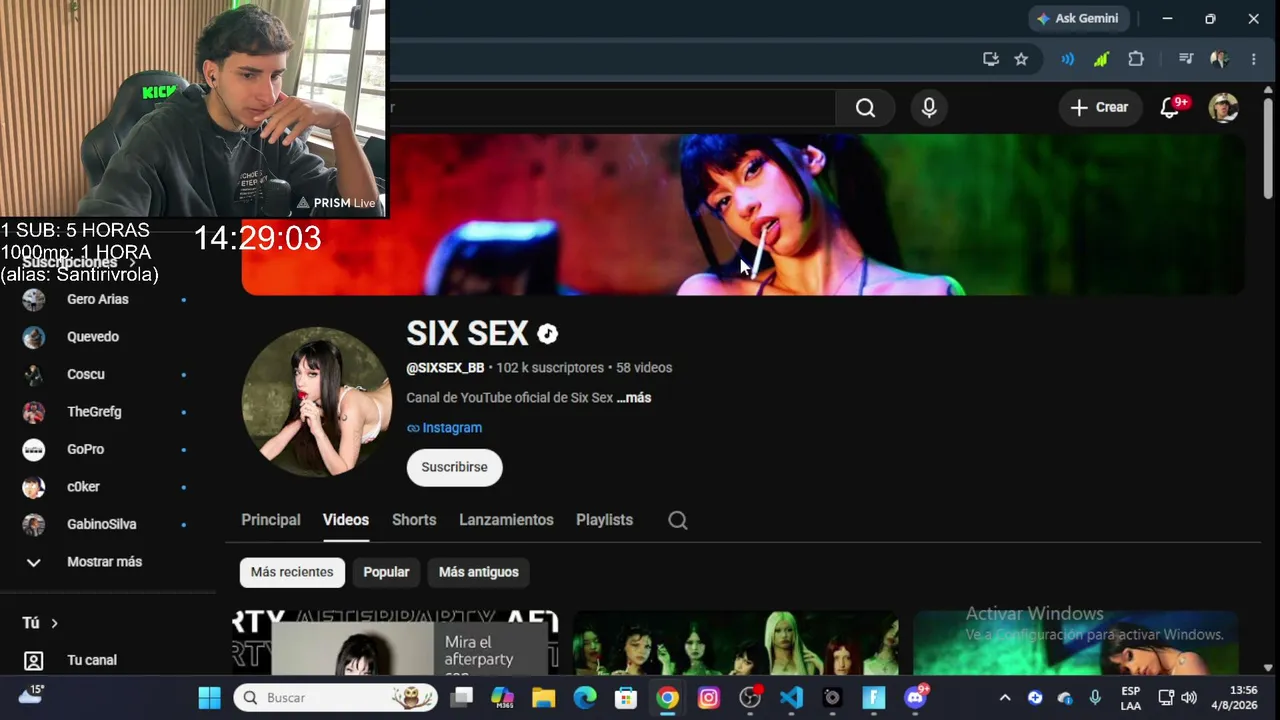1280x720 pixels.
Task: Open Task View on the taskbar
Action: click(461, 697)
